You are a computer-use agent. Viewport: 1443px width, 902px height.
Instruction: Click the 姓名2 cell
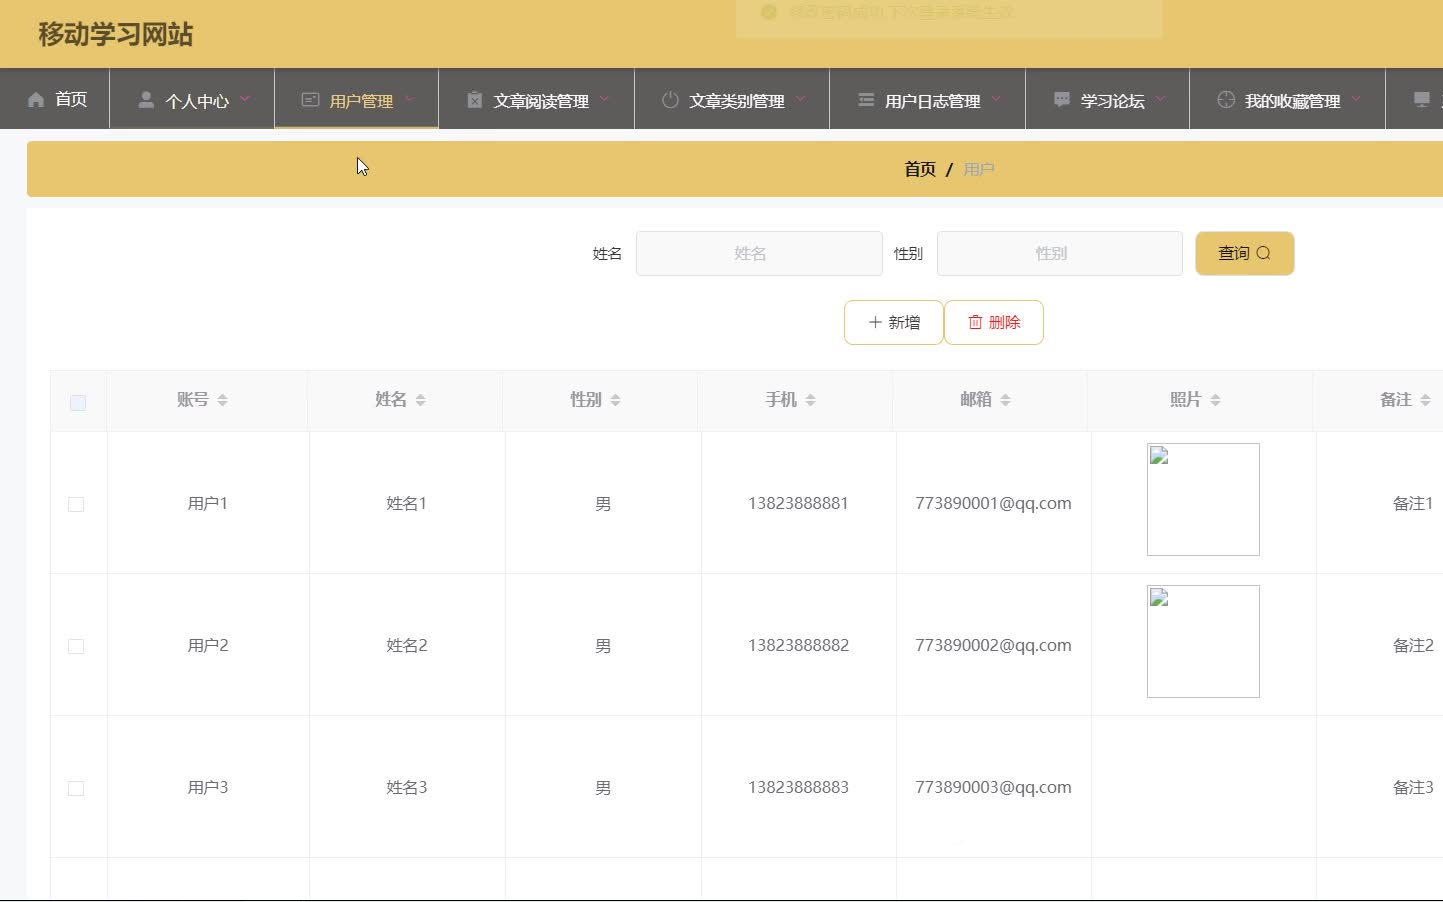point(407,646)
